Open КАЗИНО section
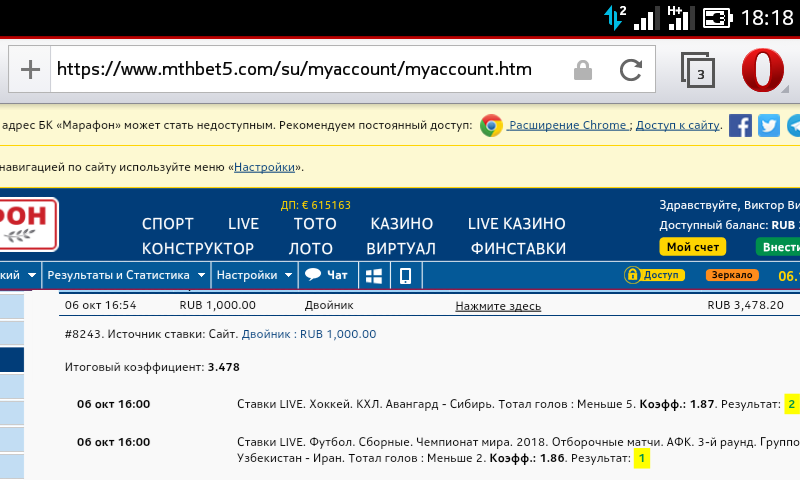This screenshot has height=480, width=800. point(402,224)
